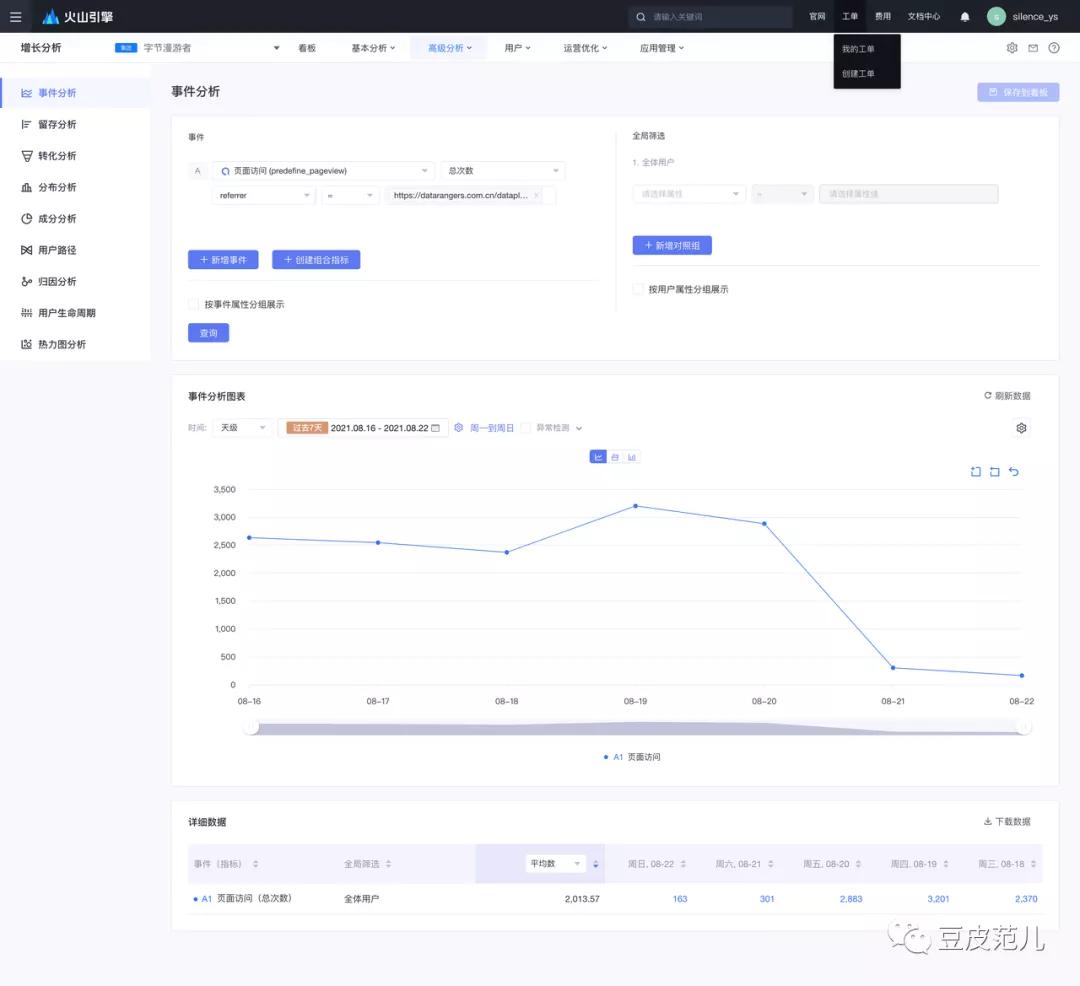Switch to line chart view icon

click(x=598, y=457)
